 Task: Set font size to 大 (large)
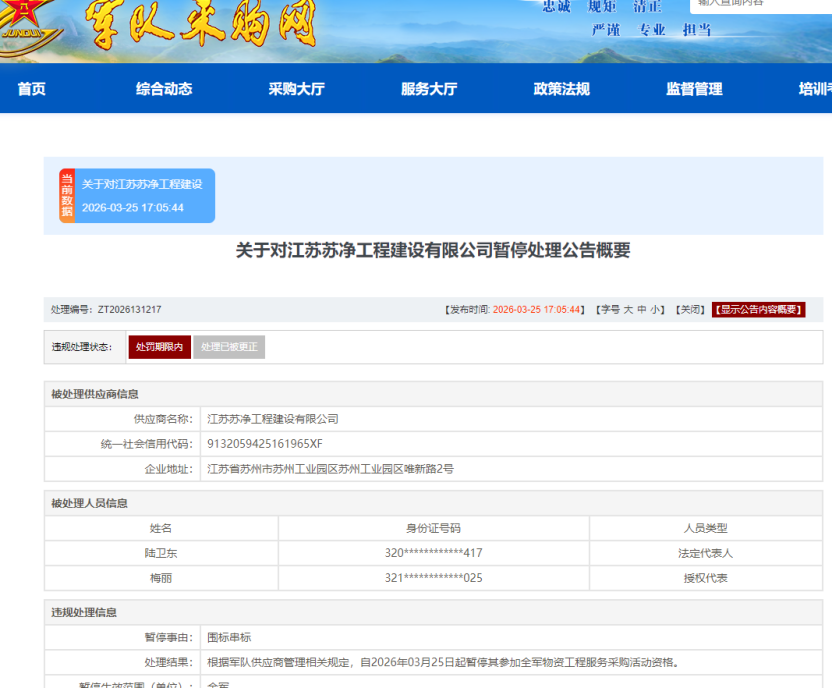tap(628, 310)
